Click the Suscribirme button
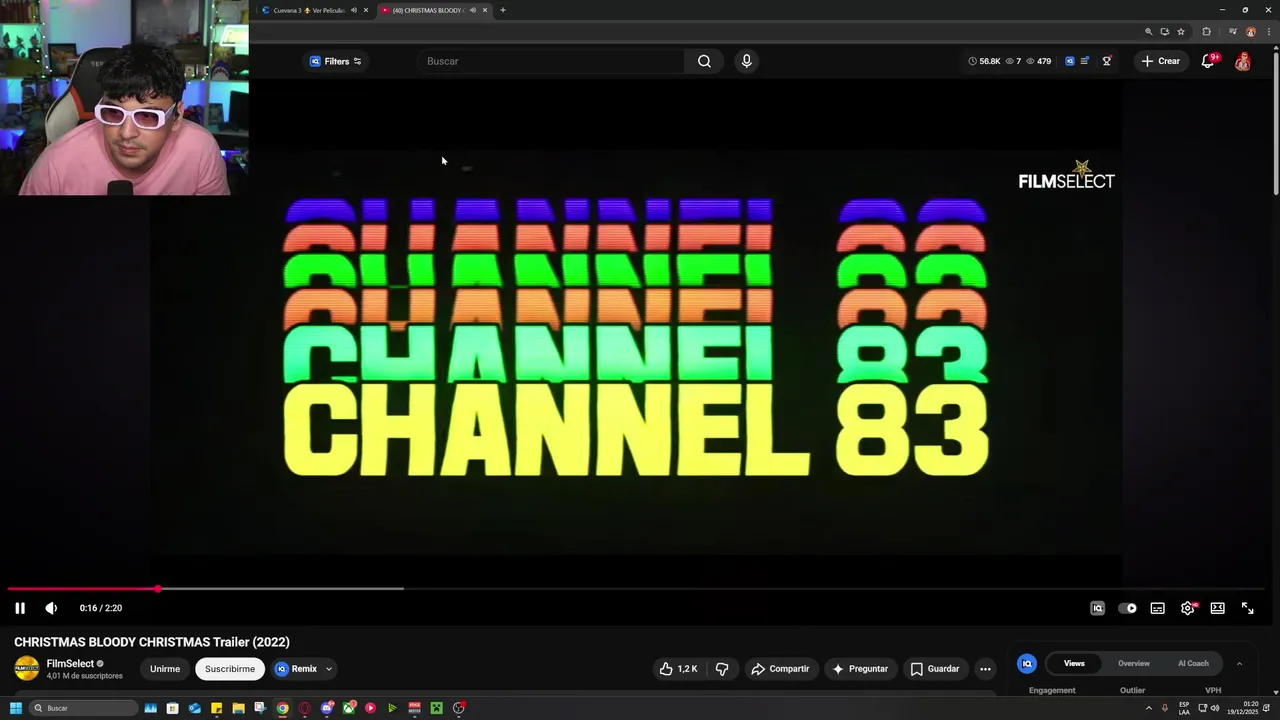 click(x=230, y=669)
